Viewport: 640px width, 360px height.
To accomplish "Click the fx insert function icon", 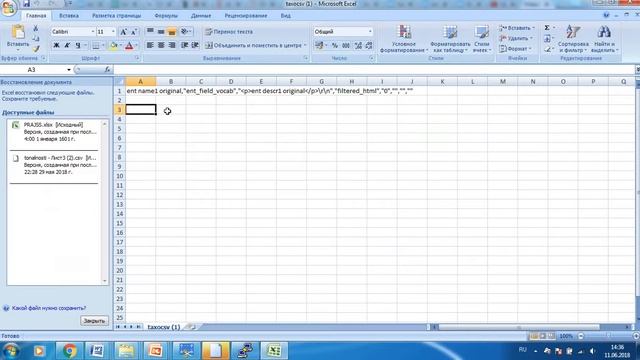I will tap(107, 70).
